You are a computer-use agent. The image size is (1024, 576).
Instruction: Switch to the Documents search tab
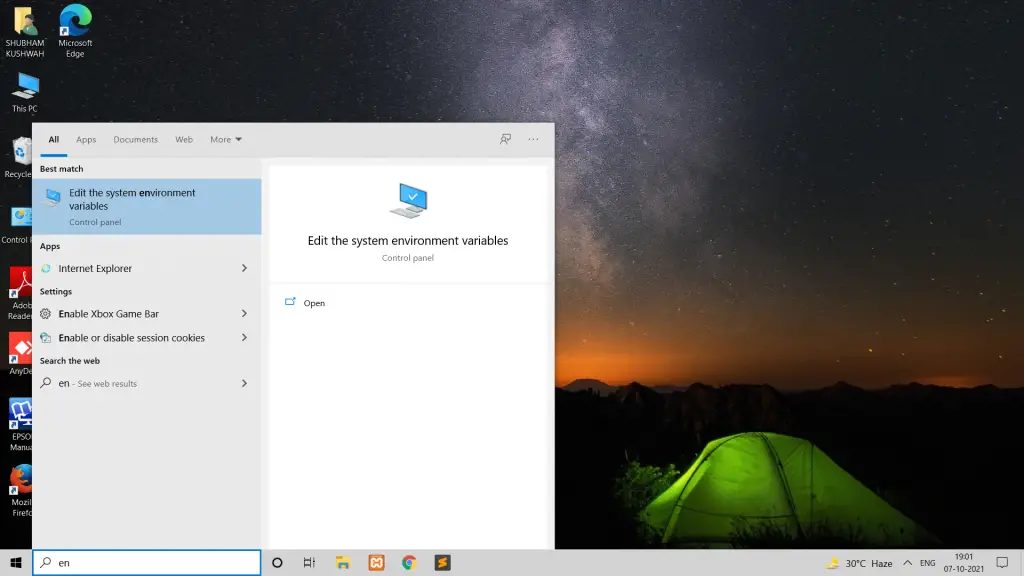tap(135, 139)
